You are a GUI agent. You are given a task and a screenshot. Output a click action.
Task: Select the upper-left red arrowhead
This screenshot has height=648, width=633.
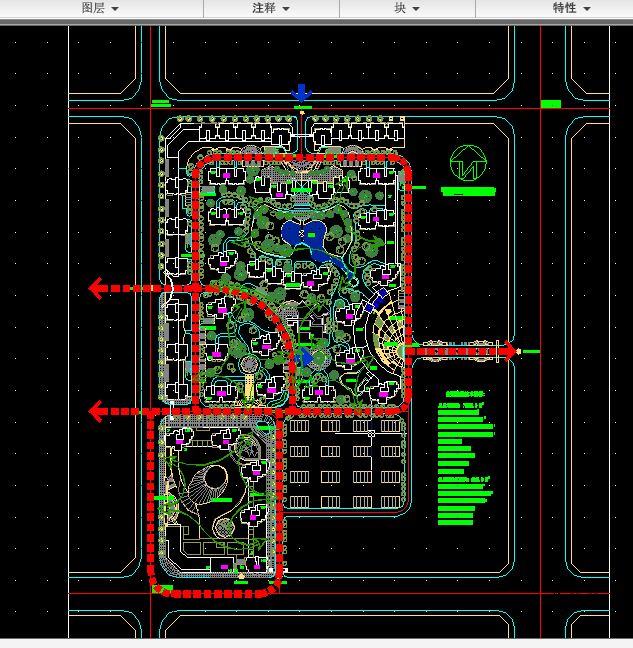99,288
